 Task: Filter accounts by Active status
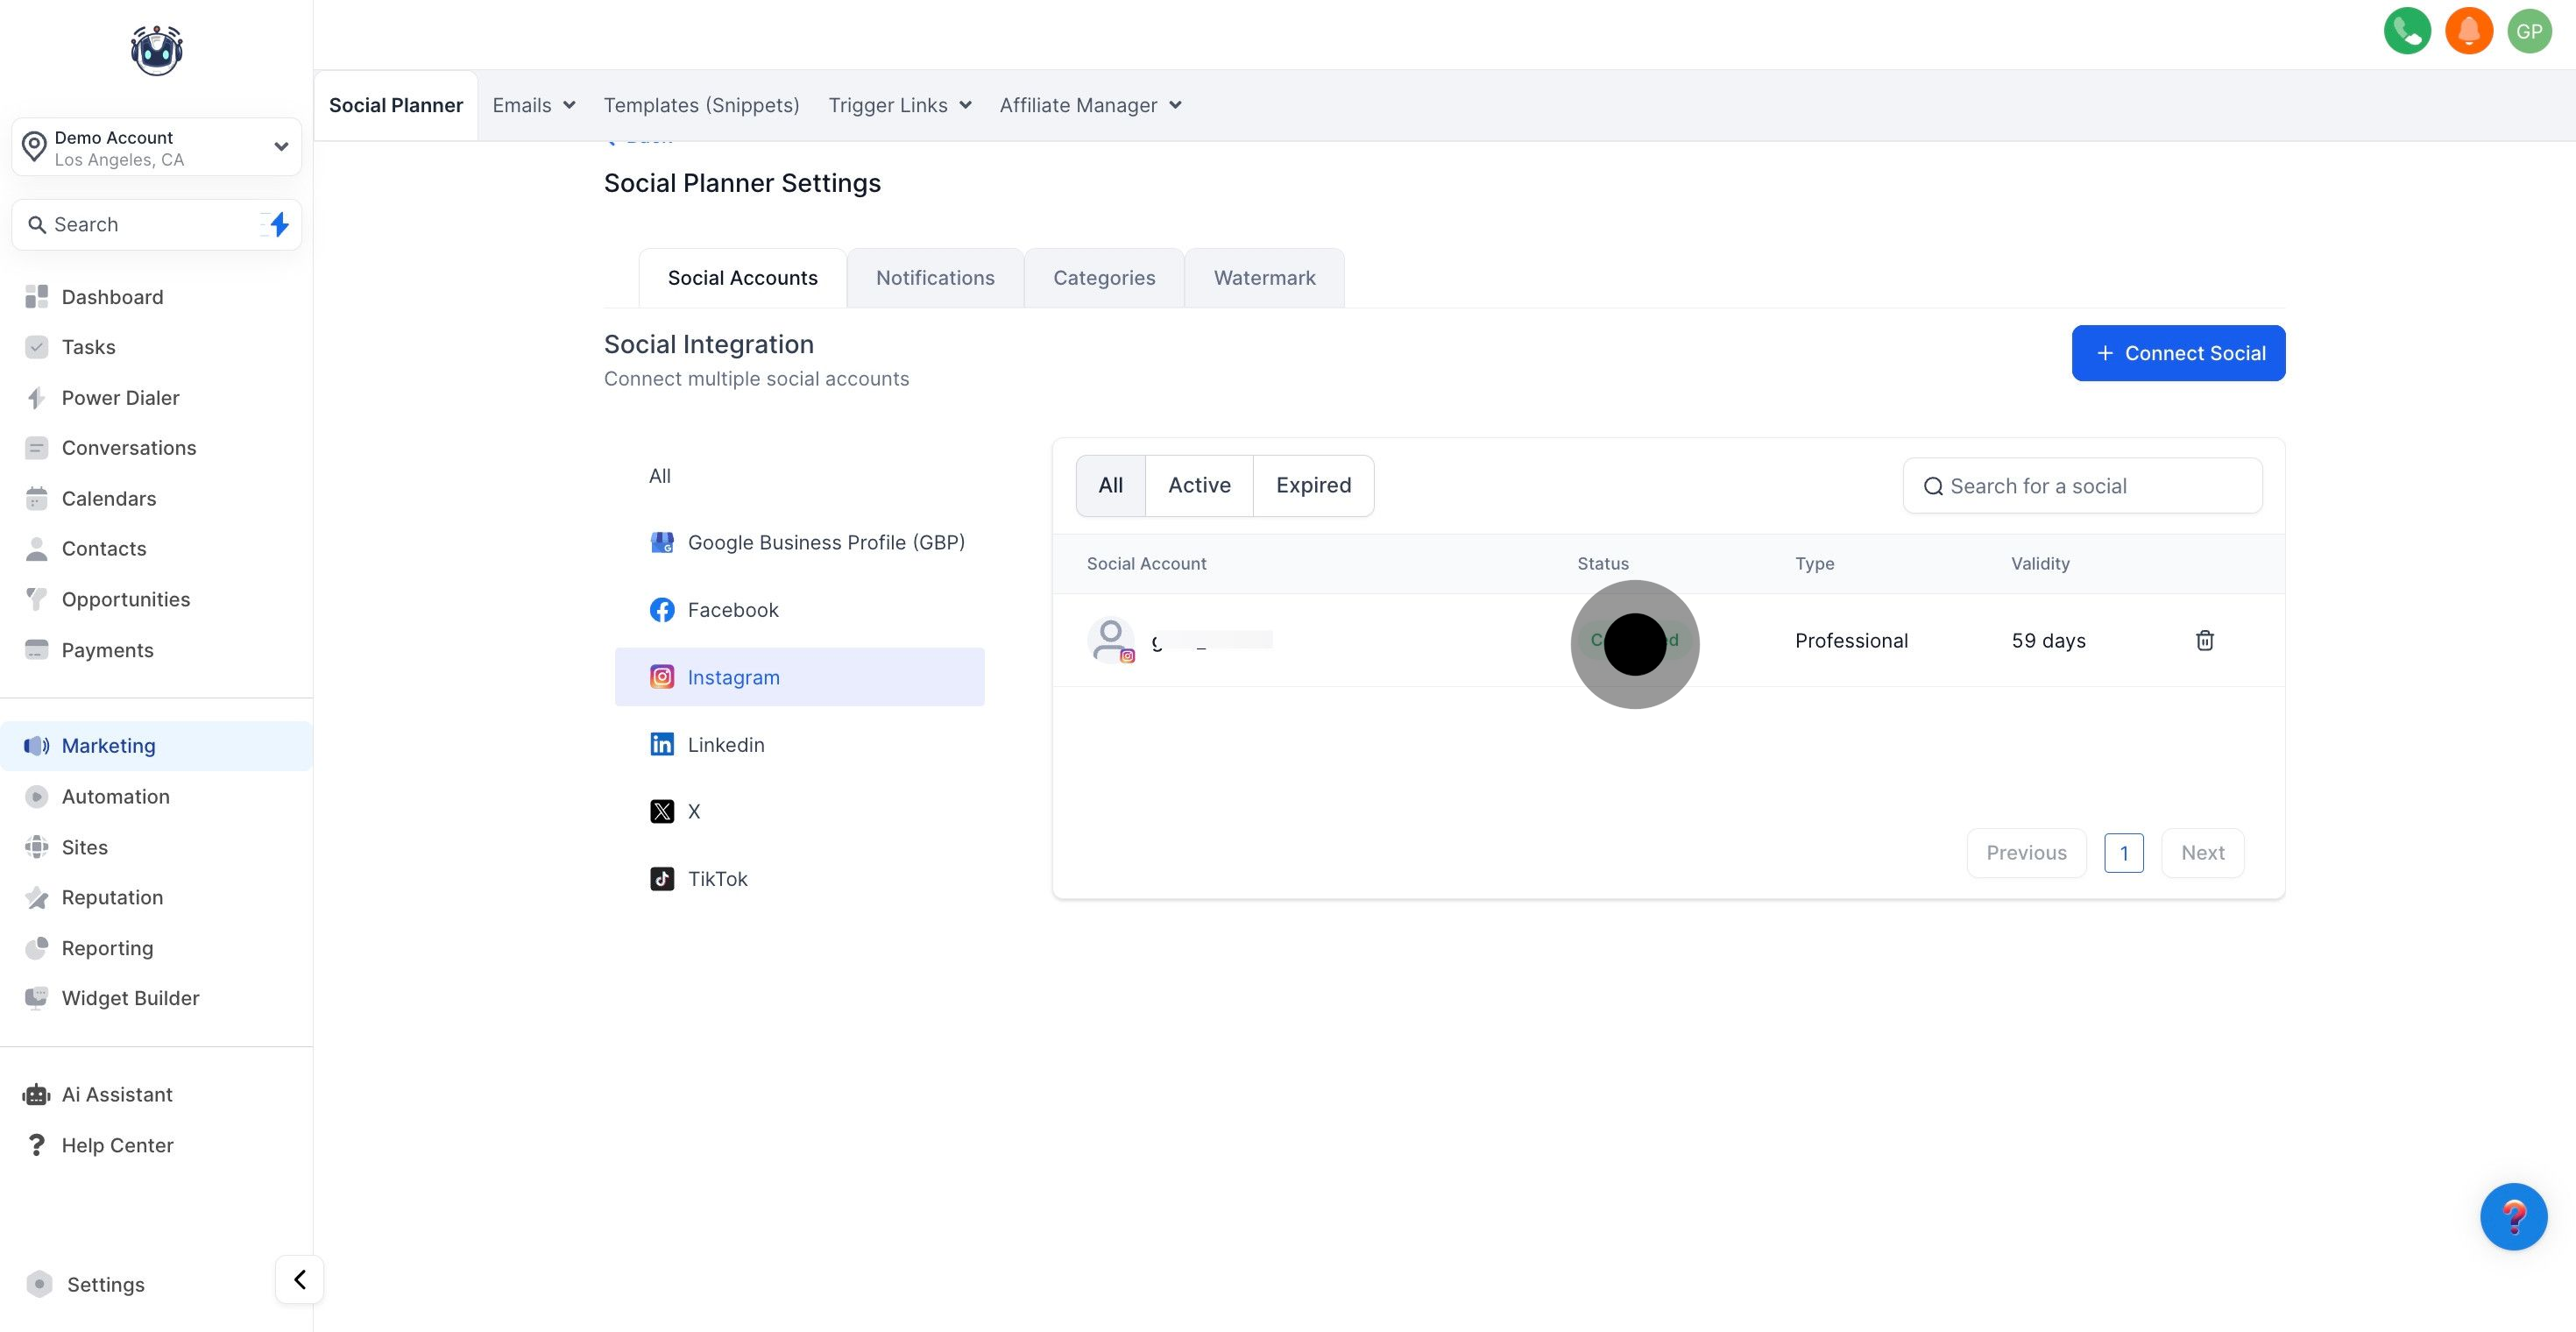[x=1199, y=485]
